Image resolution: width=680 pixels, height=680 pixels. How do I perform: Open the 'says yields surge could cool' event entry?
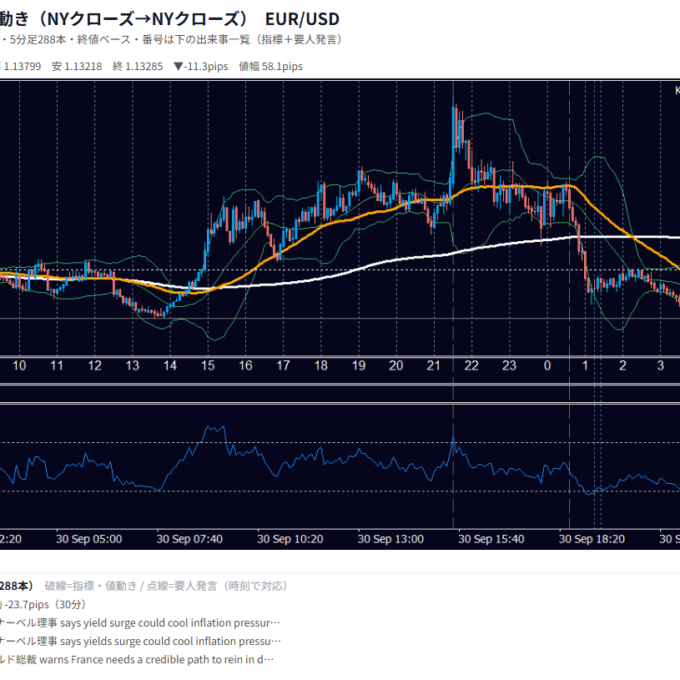[141, 641]
